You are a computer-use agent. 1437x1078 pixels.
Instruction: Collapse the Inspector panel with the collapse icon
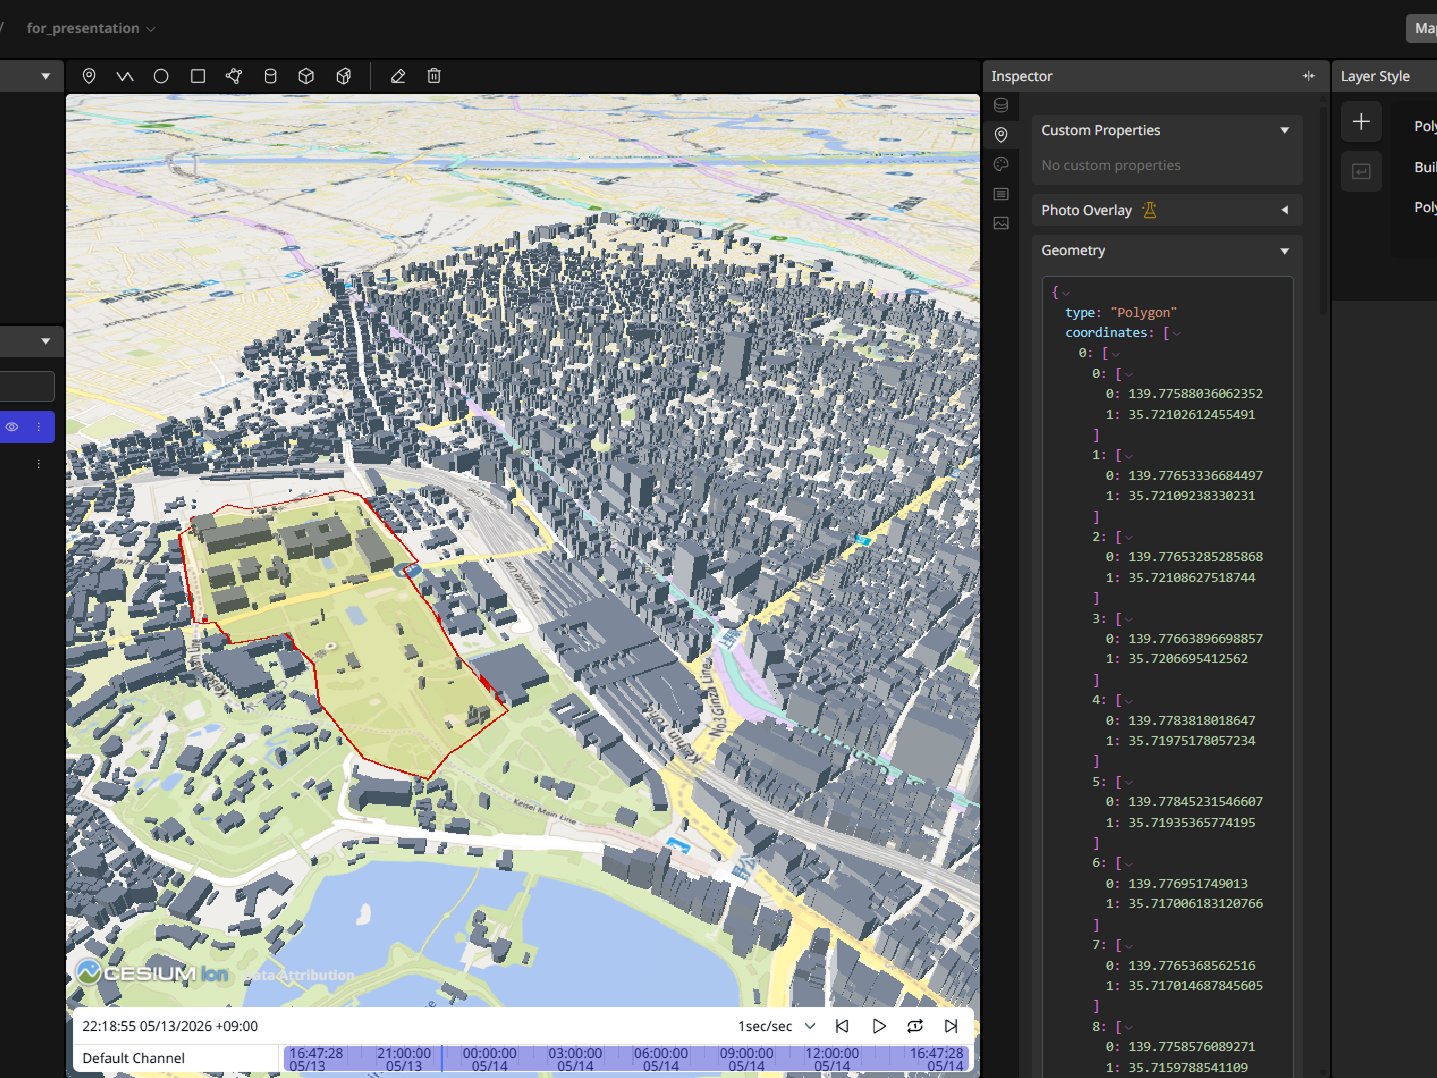pos(1309,76)
